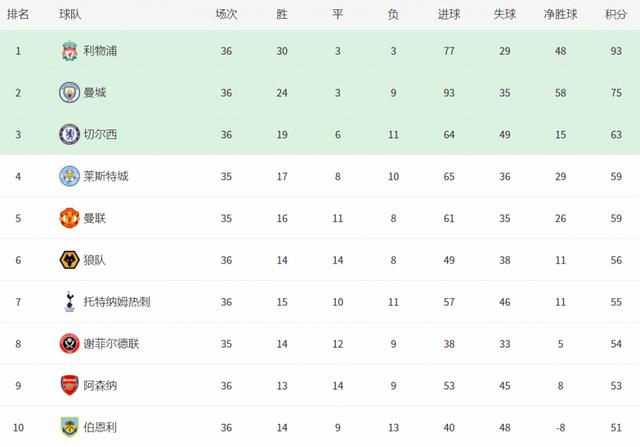This screenshot has width=640, height=447.
Task: Sort by the 积分 points column header
Action: 616,14
